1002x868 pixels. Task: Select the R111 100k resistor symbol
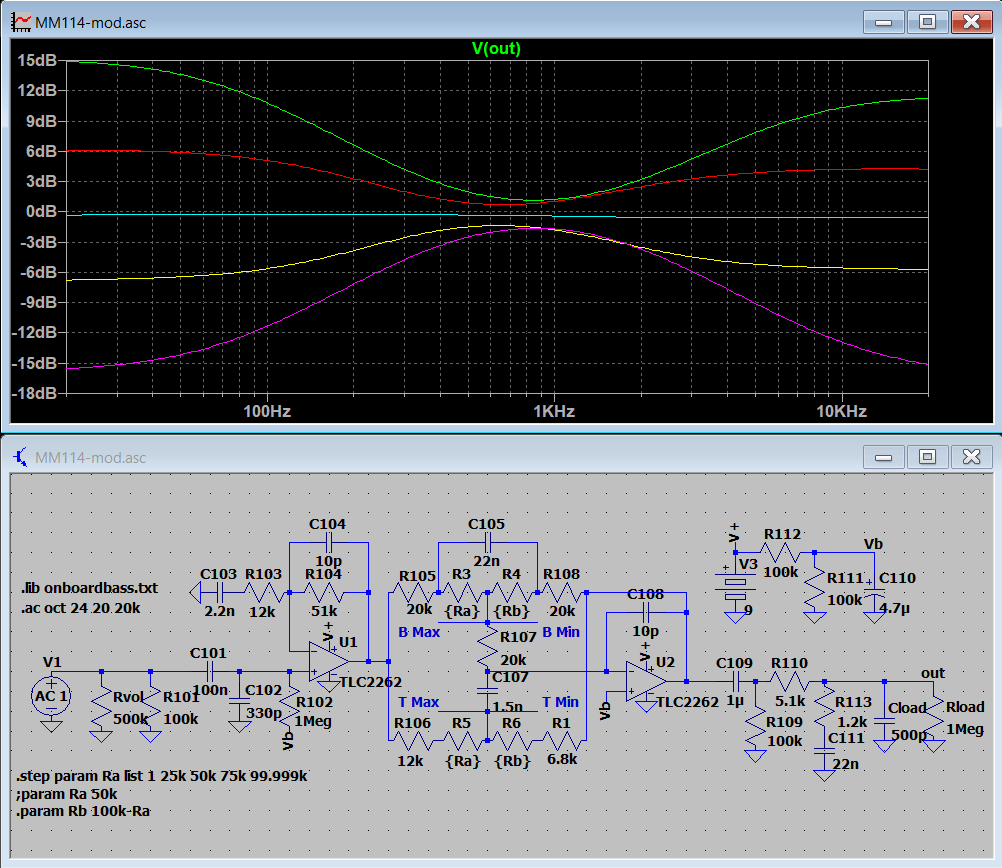click(814, 588)
